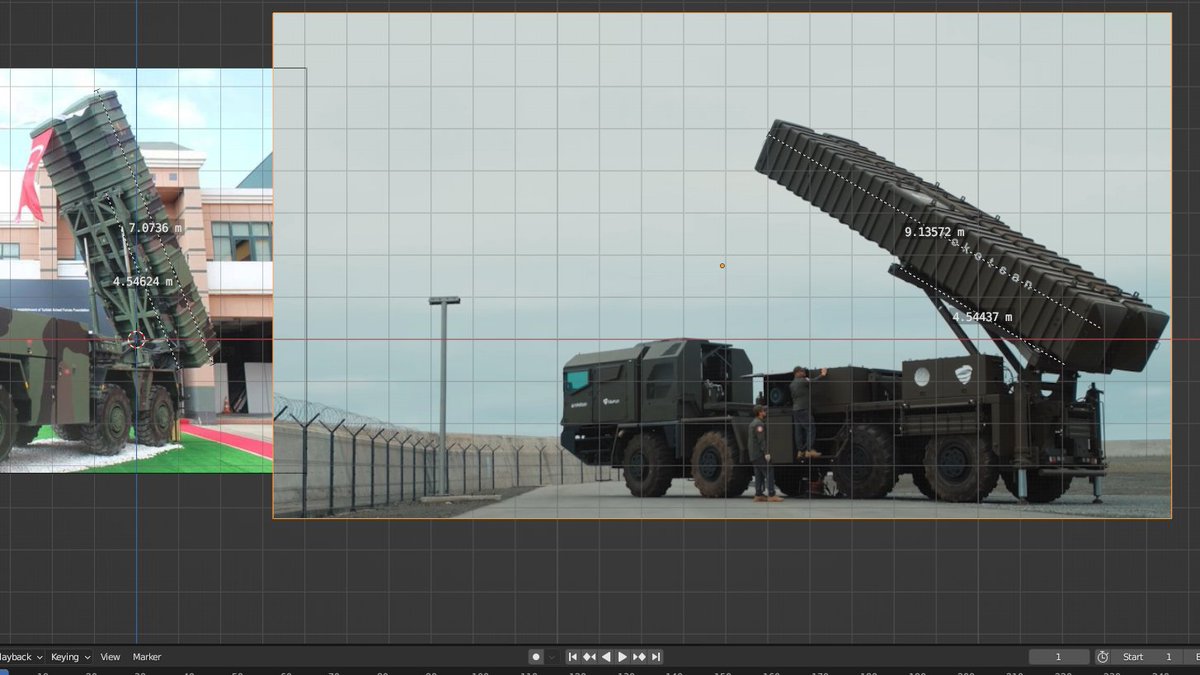The height and width of the screenshot is (675, 1200).
Task: Click the orange origin point of the reference image
Action: pyautogui.click(x=722, y=266)
